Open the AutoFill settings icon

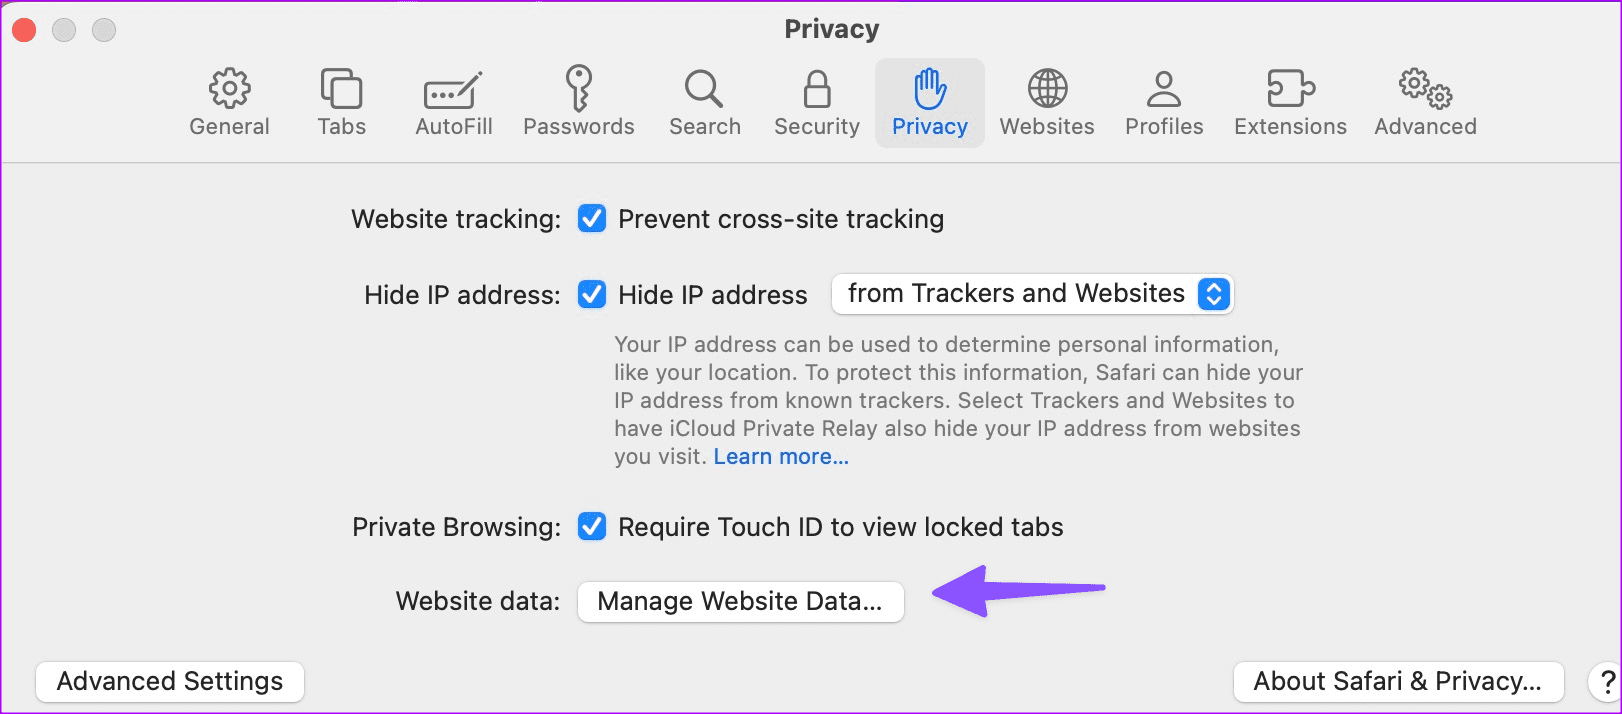tap(453, 100)
